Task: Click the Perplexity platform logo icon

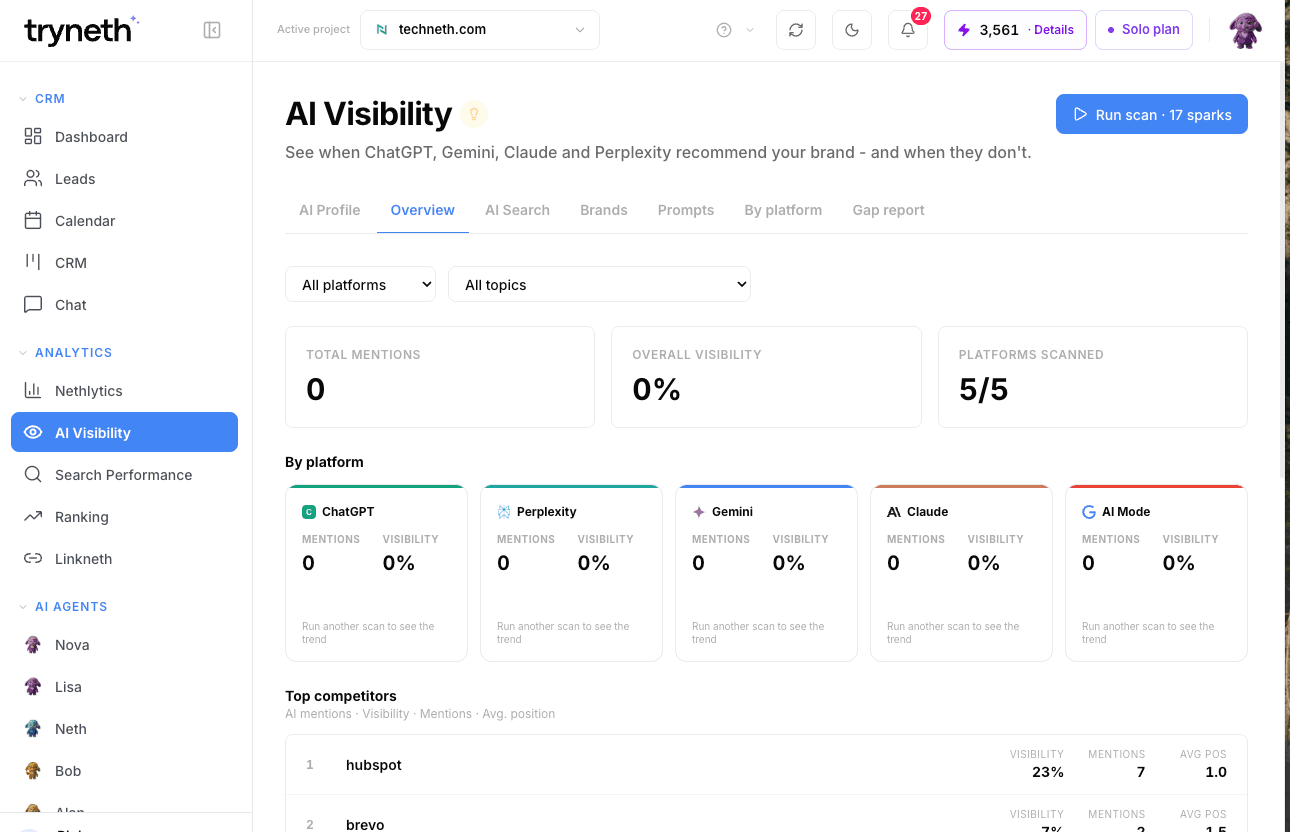Action: coord(504,512)
